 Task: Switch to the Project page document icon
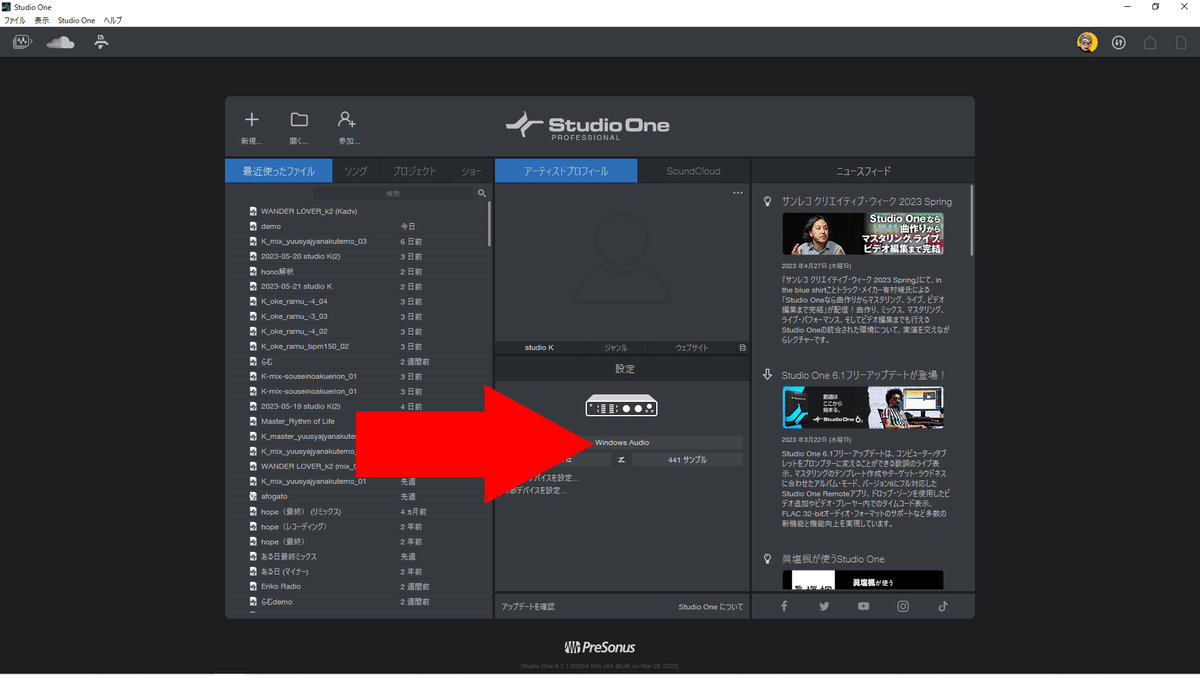click(1180, 42)
